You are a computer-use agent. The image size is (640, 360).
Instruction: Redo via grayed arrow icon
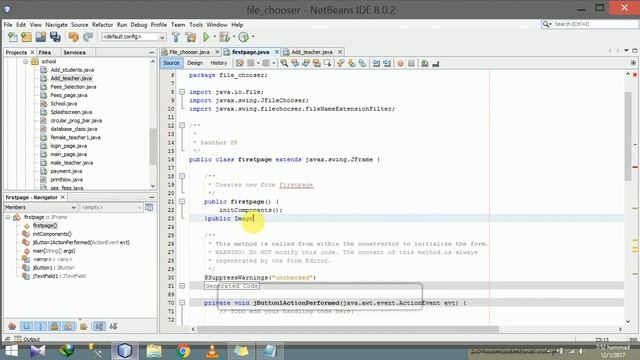point(88,37)
